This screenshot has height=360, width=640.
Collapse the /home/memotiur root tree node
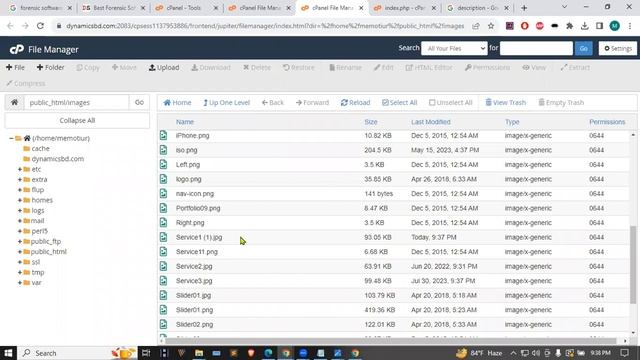tap(11, 138)
